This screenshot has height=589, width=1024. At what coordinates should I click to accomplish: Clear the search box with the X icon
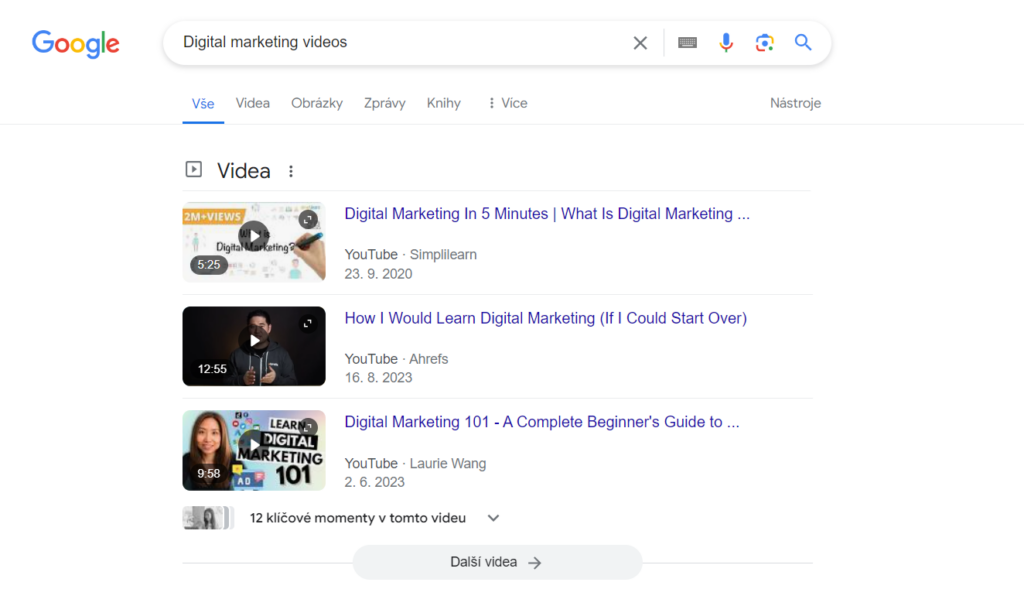pos(640,43)
